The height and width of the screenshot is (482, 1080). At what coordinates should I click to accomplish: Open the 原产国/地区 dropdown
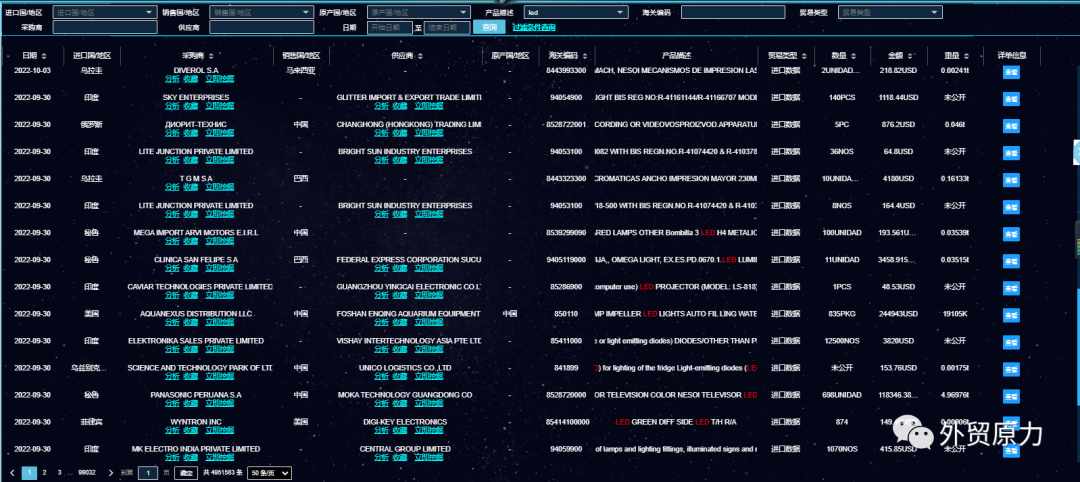coord(419,12)
